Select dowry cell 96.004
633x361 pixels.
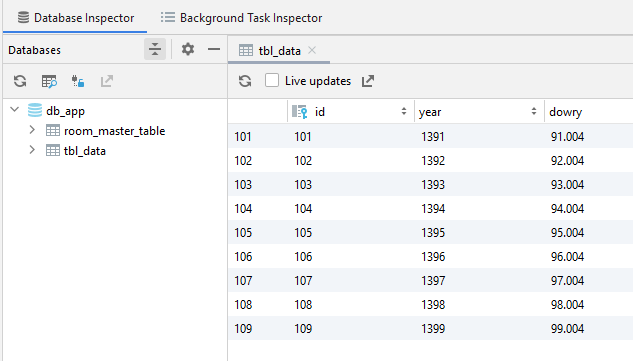tap(589, 256)
